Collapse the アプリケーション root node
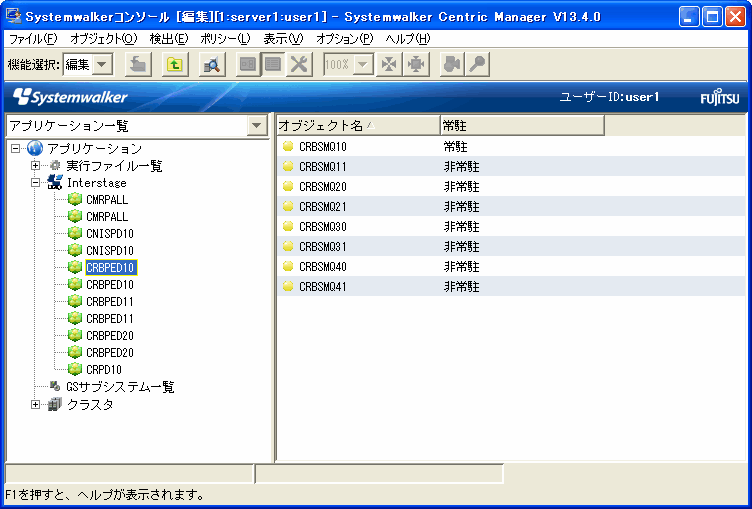The width and height of the screenshot is (752, 509). click(15, 149)
